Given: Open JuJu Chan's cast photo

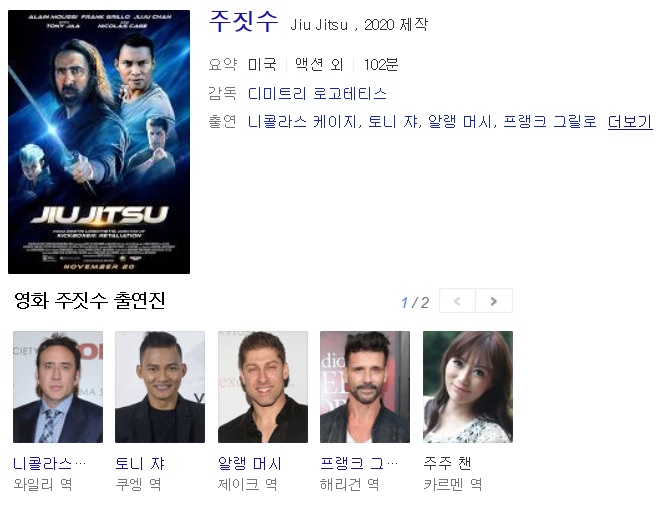Looking at the screenshot, I should point(468,387).
